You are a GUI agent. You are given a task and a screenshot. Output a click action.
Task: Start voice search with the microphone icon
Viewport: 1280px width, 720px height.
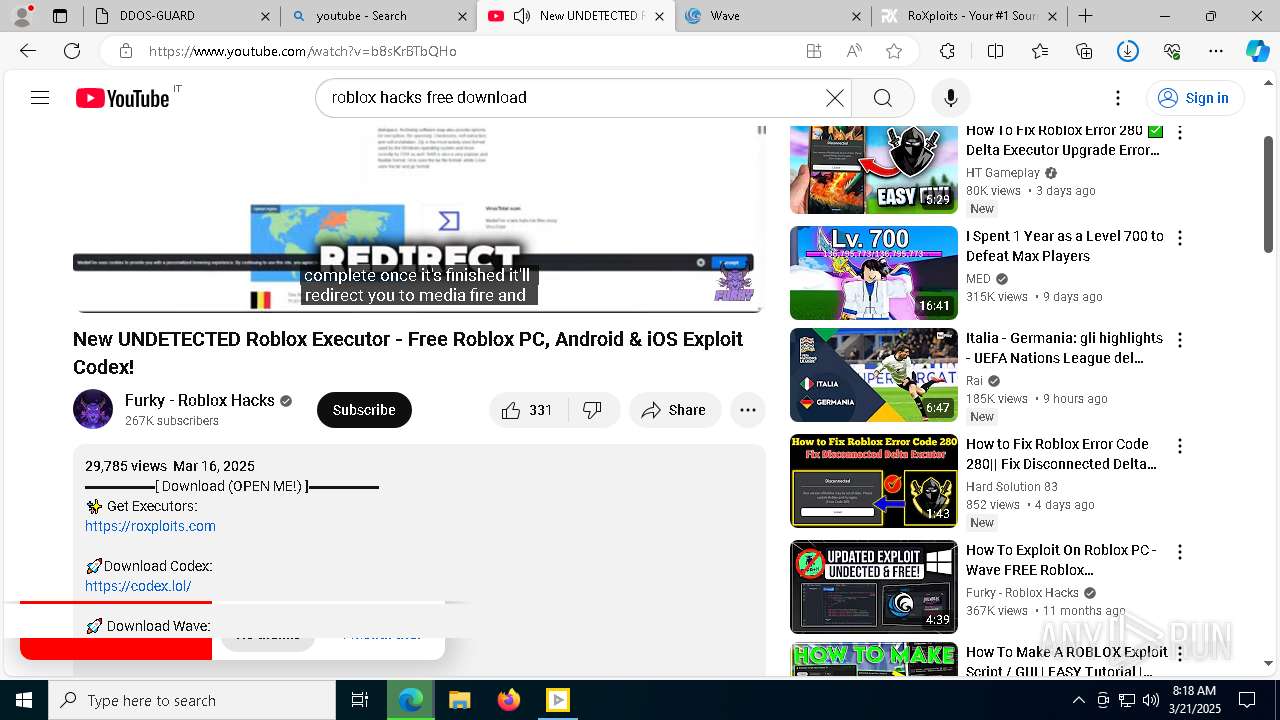pos(950,98)
